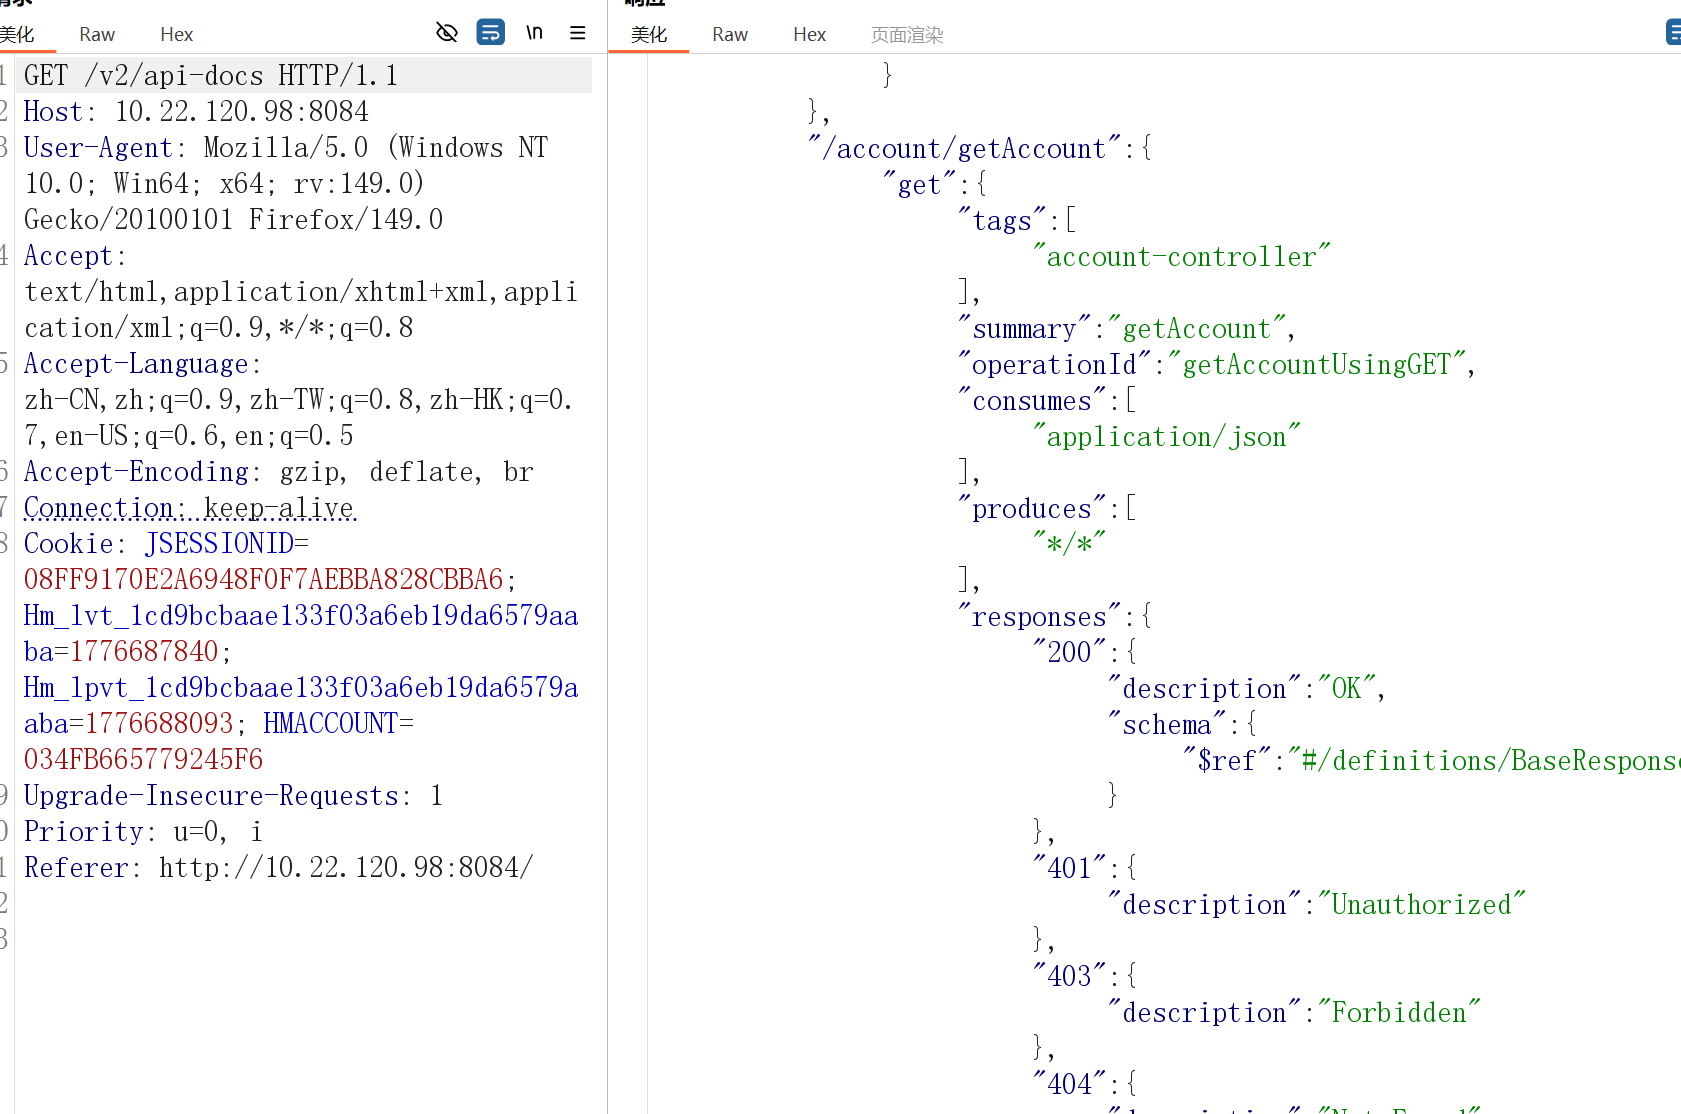This screenshot has width=1681, height=1114.
Task: Click the partially visible response wrap icon
Action: click(x=1673, y=32)
